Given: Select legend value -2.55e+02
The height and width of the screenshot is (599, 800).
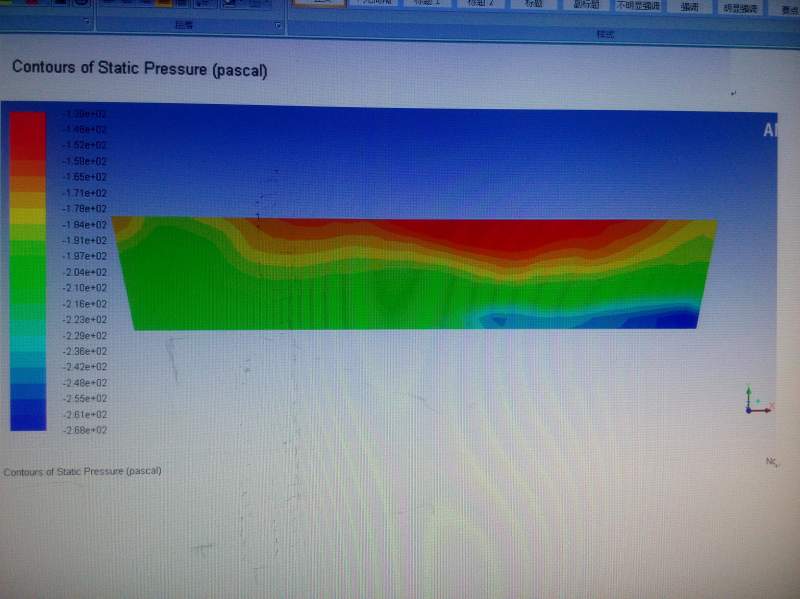Looking at the screenshot, I should [85, 398].
